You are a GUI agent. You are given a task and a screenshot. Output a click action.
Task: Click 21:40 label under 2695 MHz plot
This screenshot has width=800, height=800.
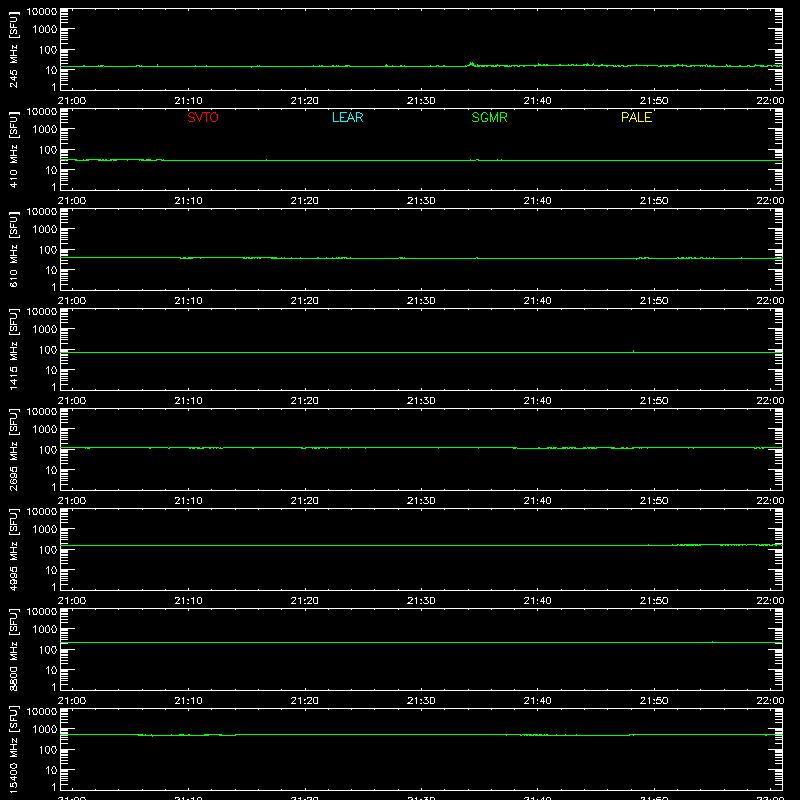(x=537, y=501)
